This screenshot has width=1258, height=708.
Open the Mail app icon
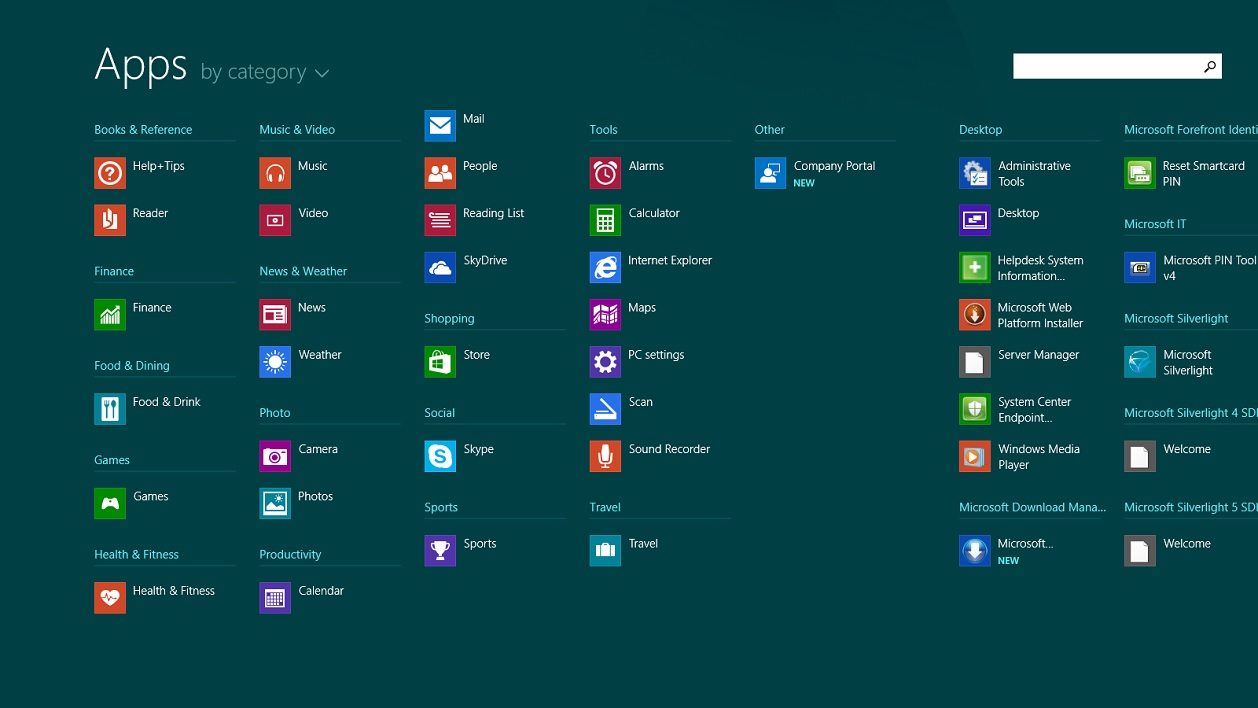click(440, 126)
